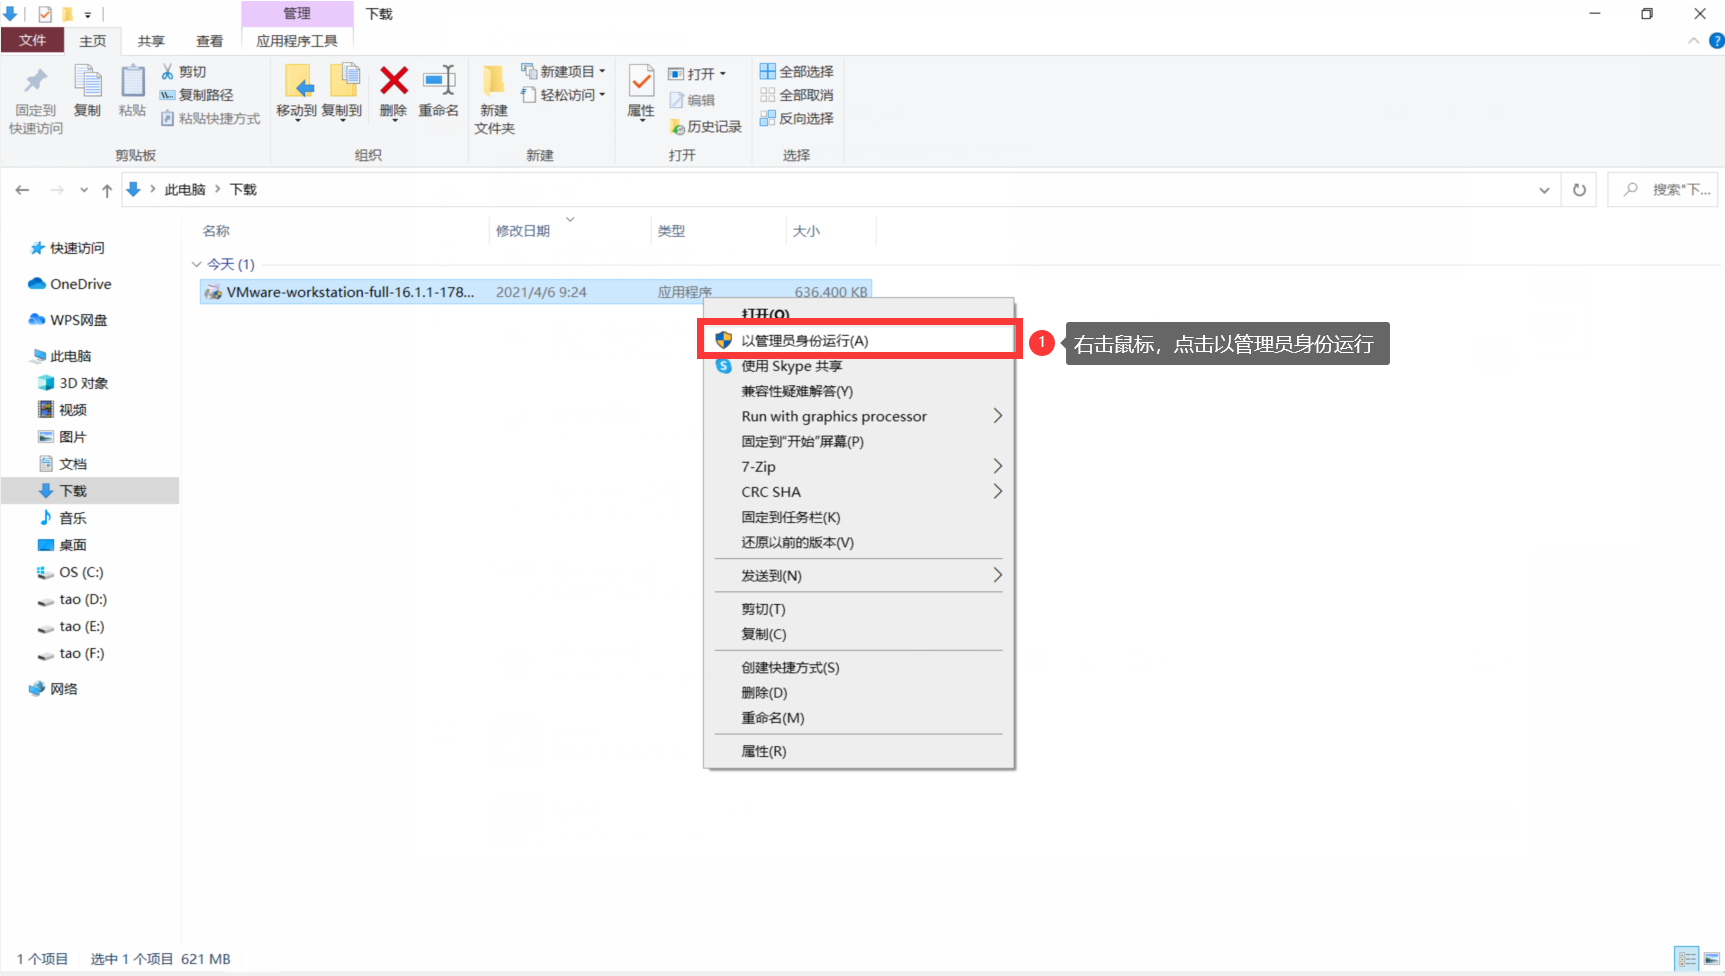Choose Run as administrator (以管理员身份运行)
This screenshot has width=1725, height=976.
tap(858, 341)
